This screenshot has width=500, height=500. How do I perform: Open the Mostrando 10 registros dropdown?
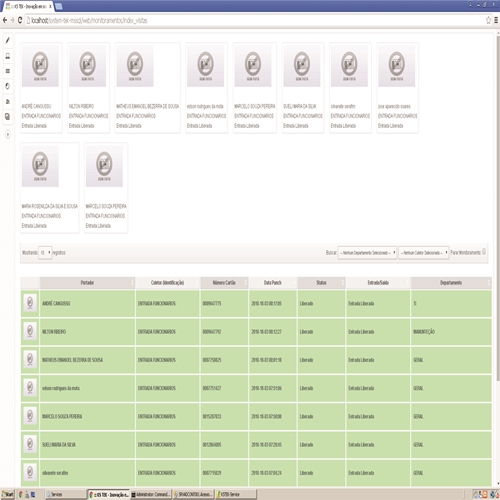pyautogui.click(x=45, y=253)
